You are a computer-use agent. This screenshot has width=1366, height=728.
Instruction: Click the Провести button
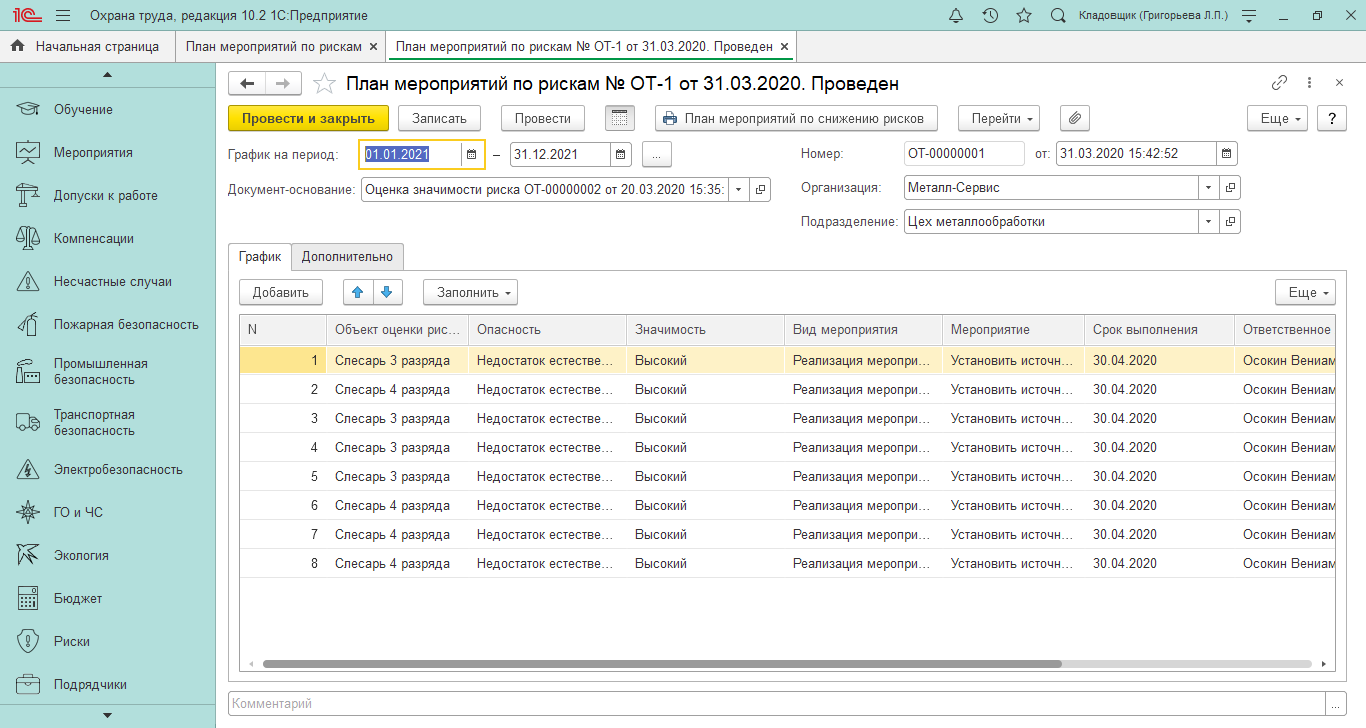click(x=543, y=118)
